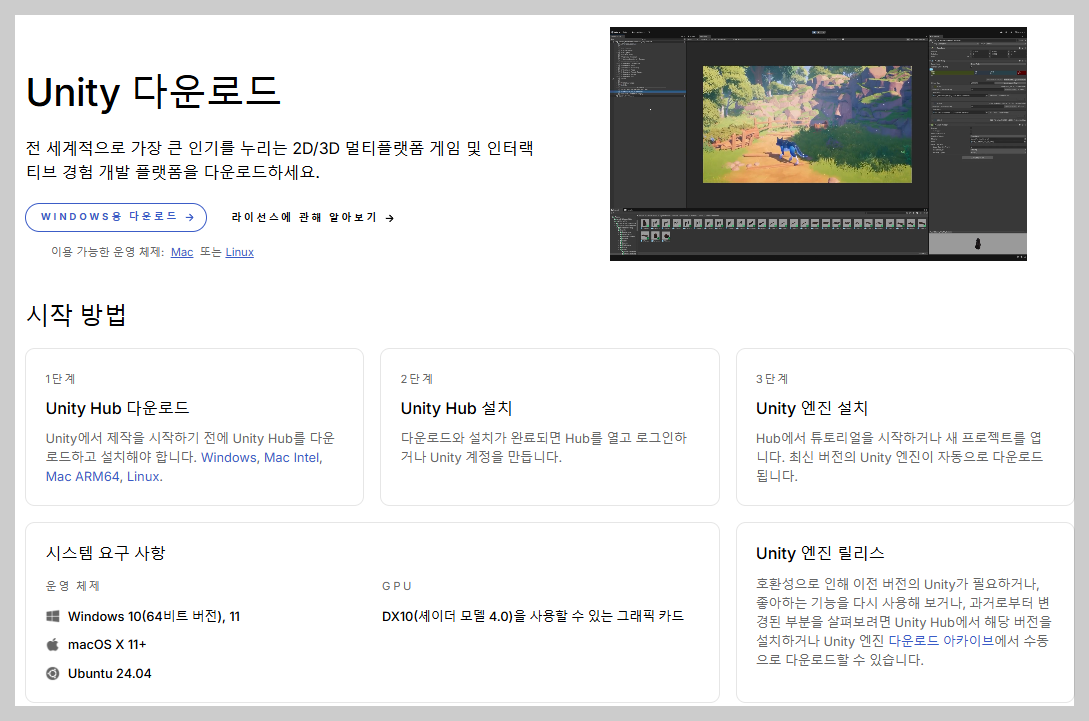Click arrow icon after 라이선스에 관해 알아보기

click(x=390, y=218)
